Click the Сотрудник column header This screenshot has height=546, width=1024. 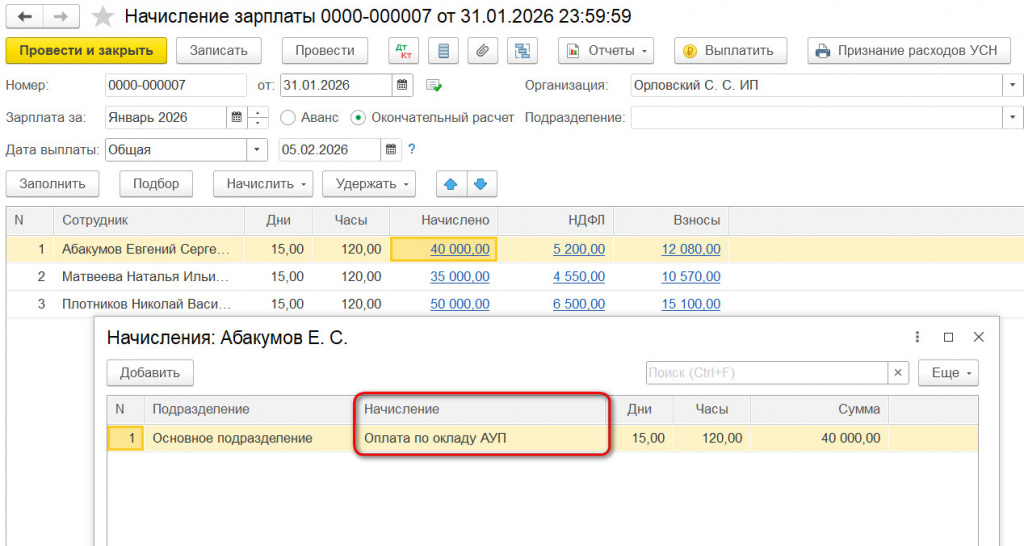[x=149, y=221]
